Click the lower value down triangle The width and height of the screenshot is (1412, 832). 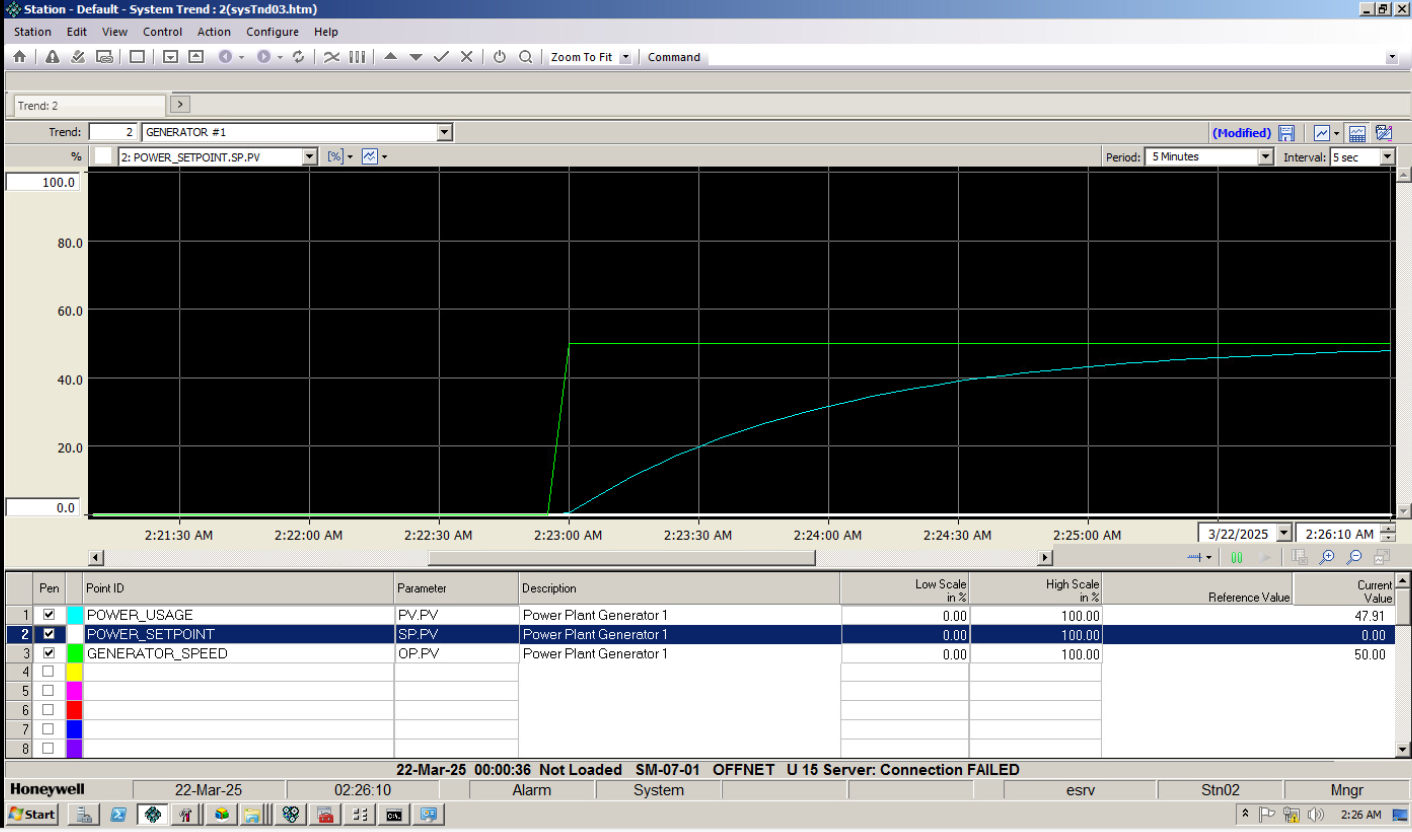pos(416,57)
